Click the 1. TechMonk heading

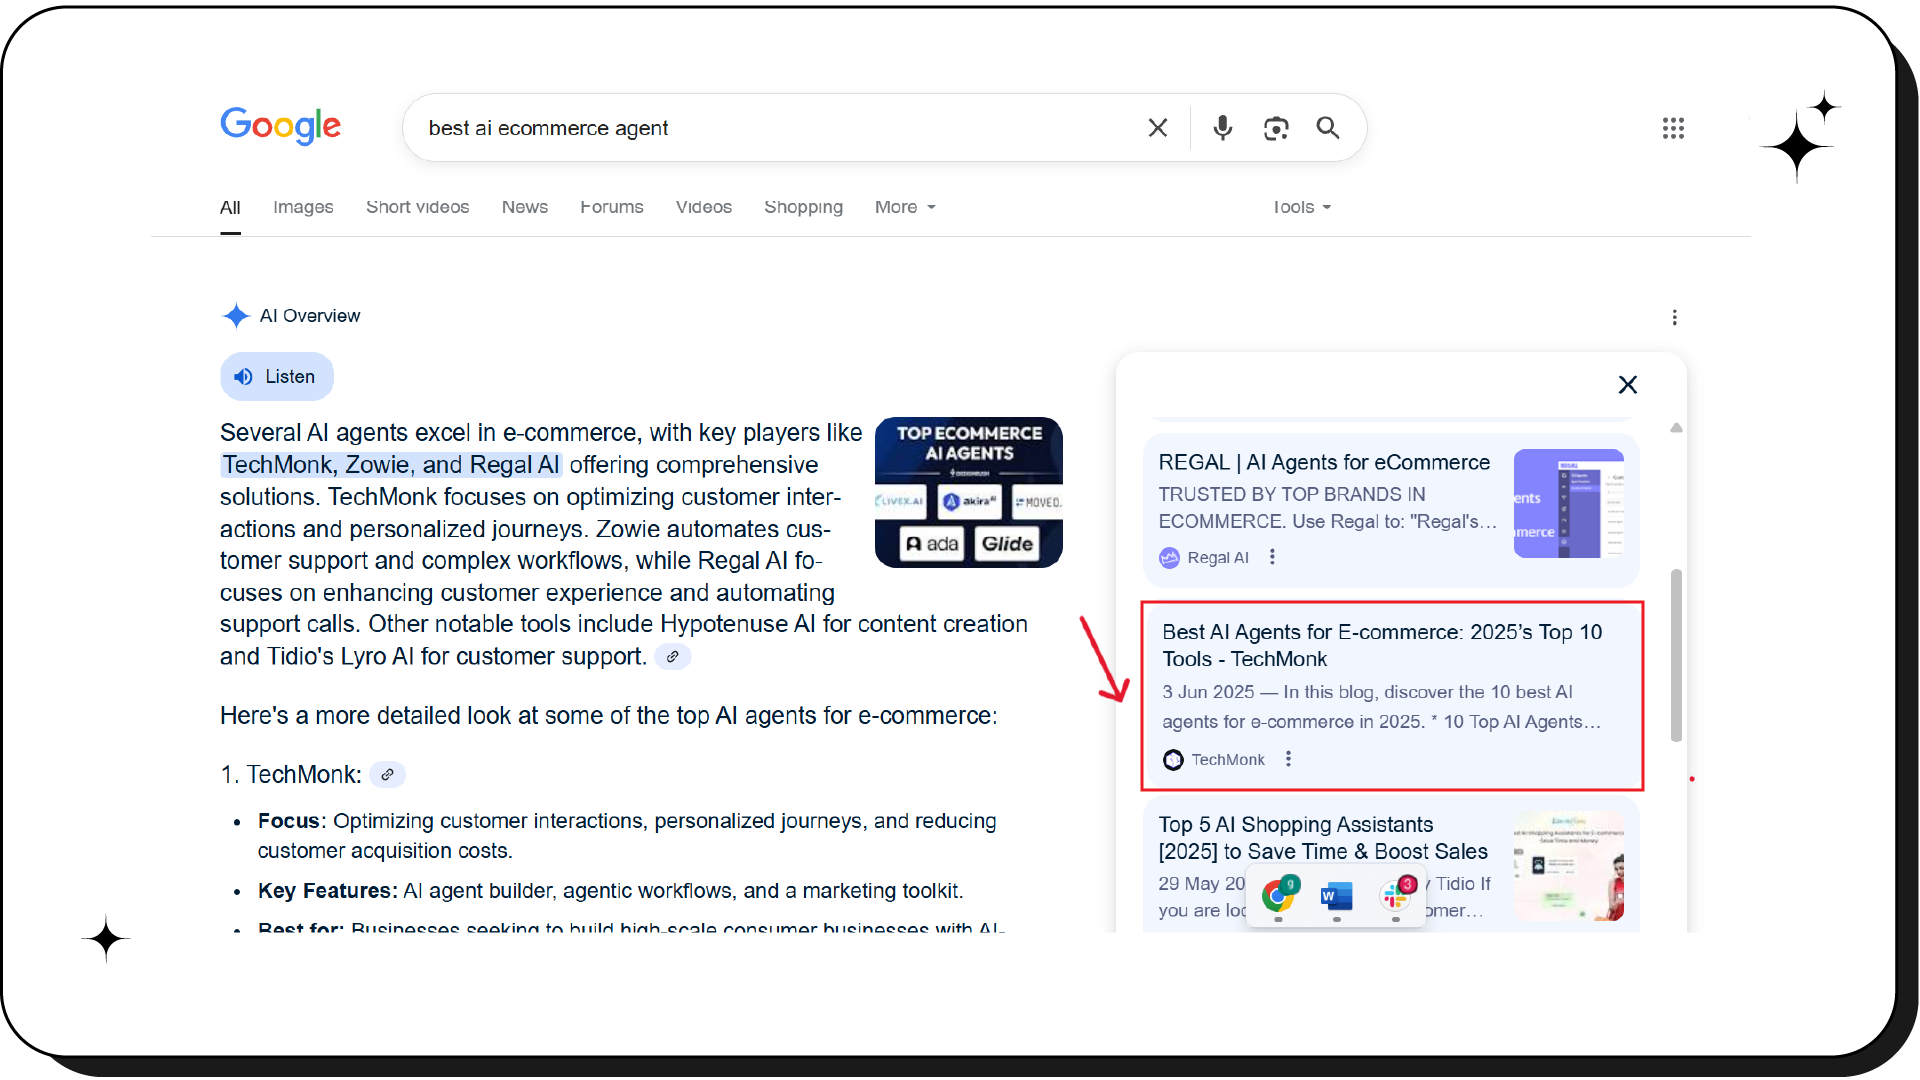[x=291, y=775]
